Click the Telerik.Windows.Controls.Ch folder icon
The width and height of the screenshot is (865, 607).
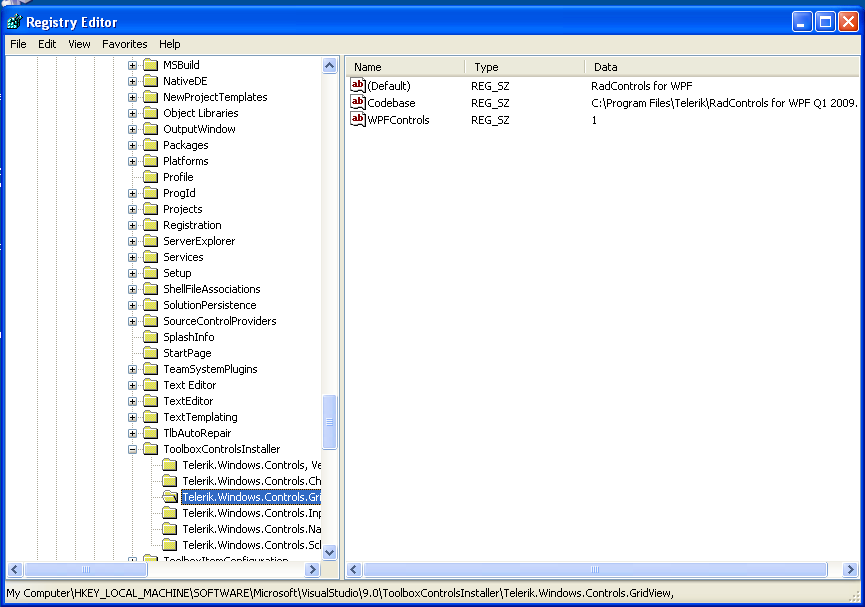tap(170, 481)
